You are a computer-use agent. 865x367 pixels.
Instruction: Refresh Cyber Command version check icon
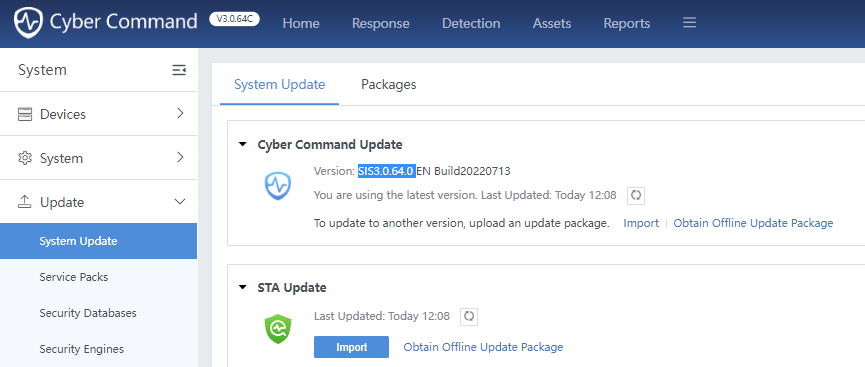[x=636, y=195]
